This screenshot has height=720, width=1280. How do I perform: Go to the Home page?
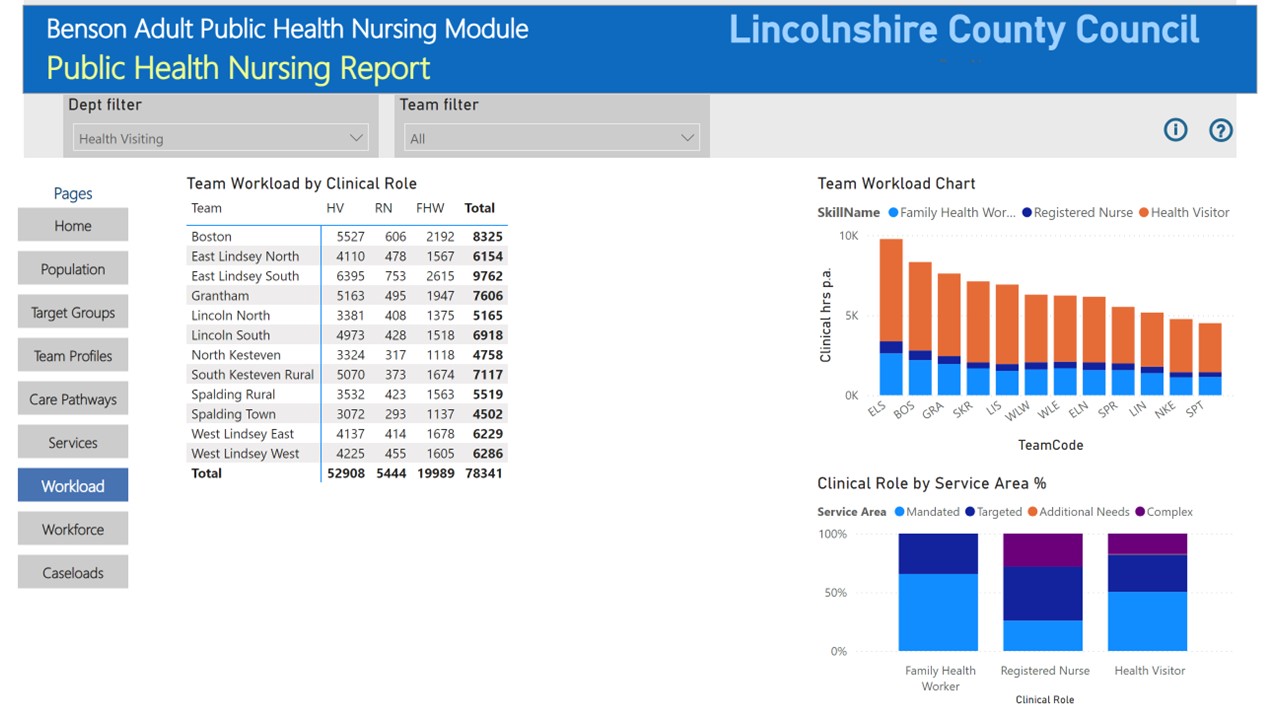pos(73,226)
